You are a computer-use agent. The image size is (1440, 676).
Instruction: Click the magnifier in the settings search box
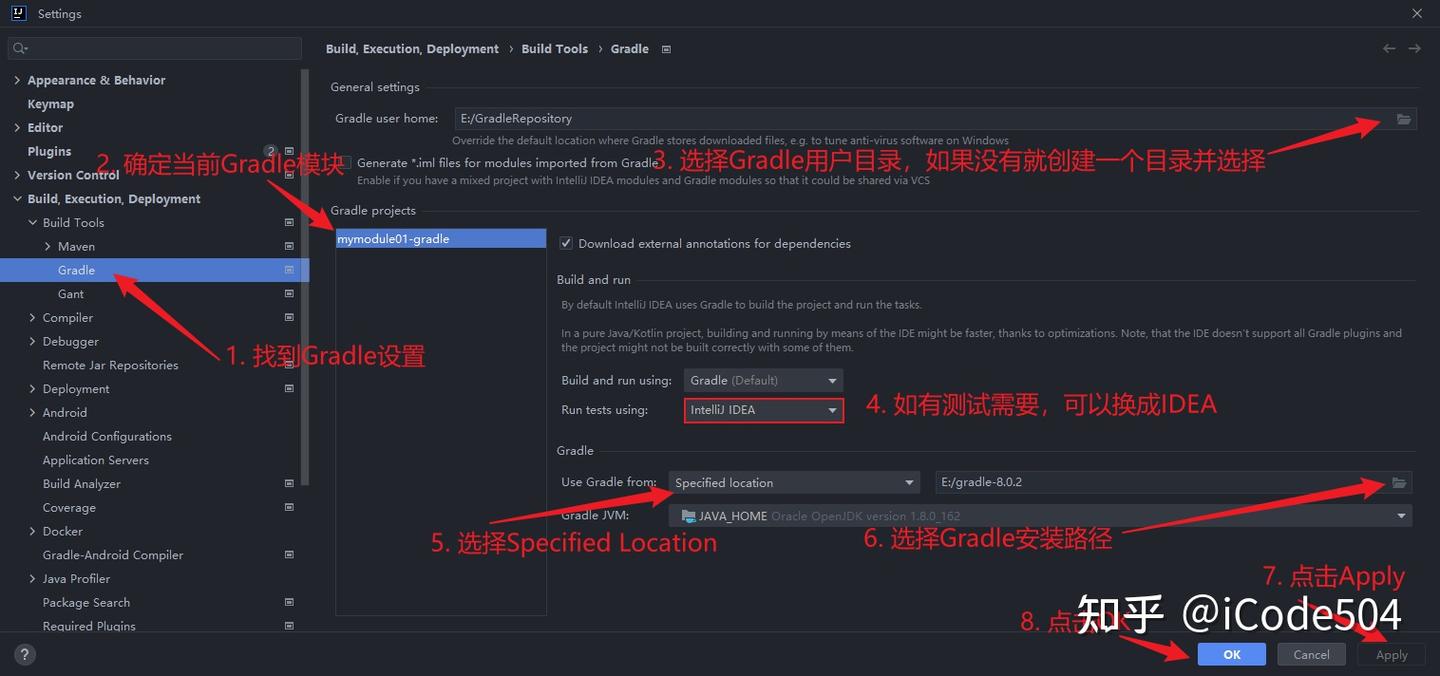pos(18,48)
